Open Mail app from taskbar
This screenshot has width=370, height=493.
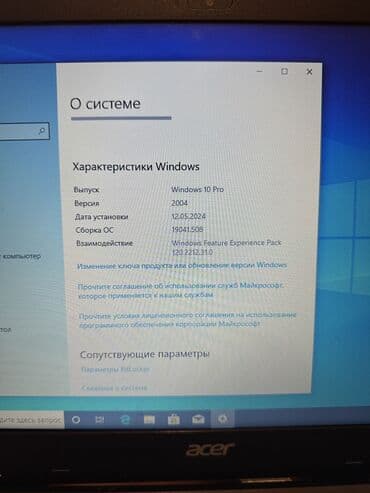[198, 419]
